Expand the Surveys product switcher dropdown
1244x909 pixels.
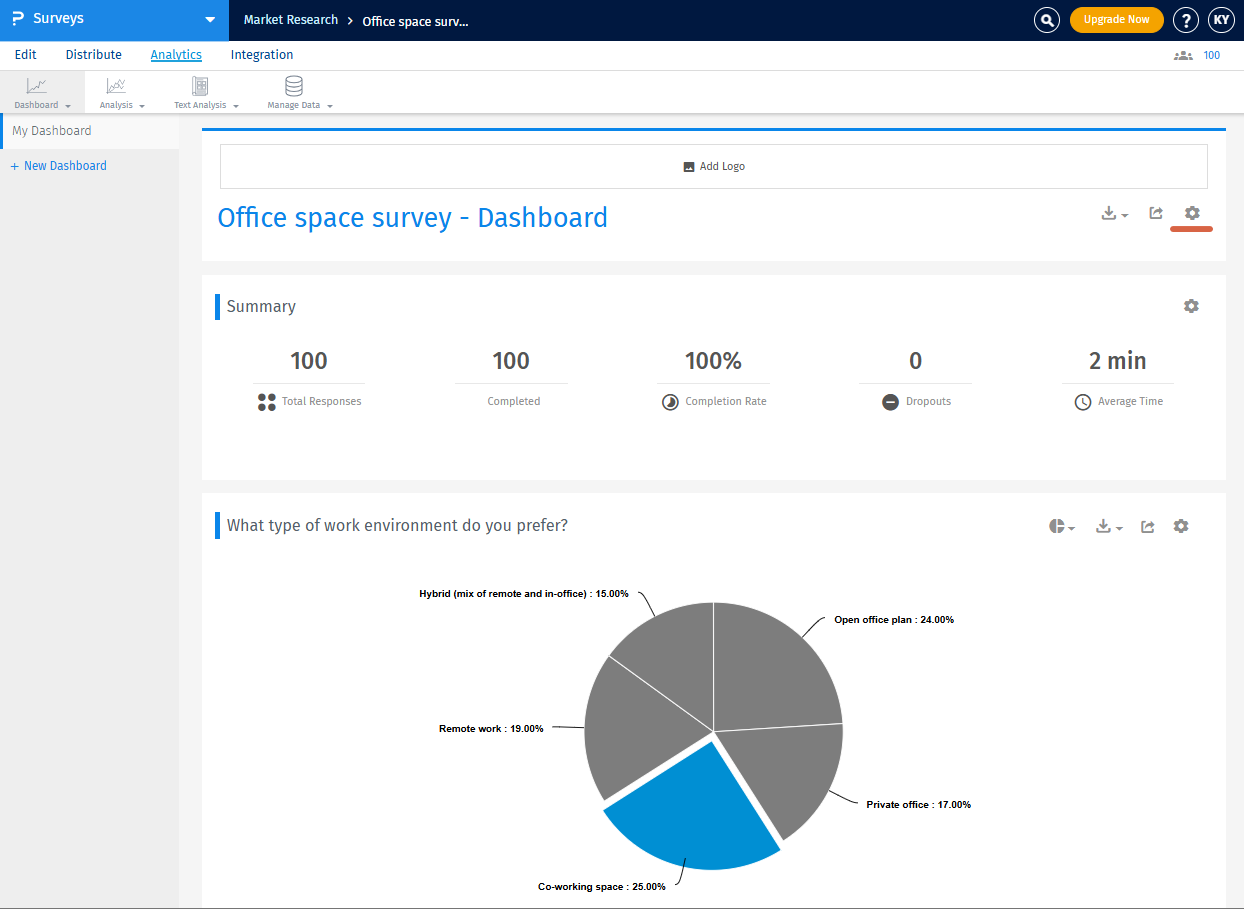(x=210, y=19)
